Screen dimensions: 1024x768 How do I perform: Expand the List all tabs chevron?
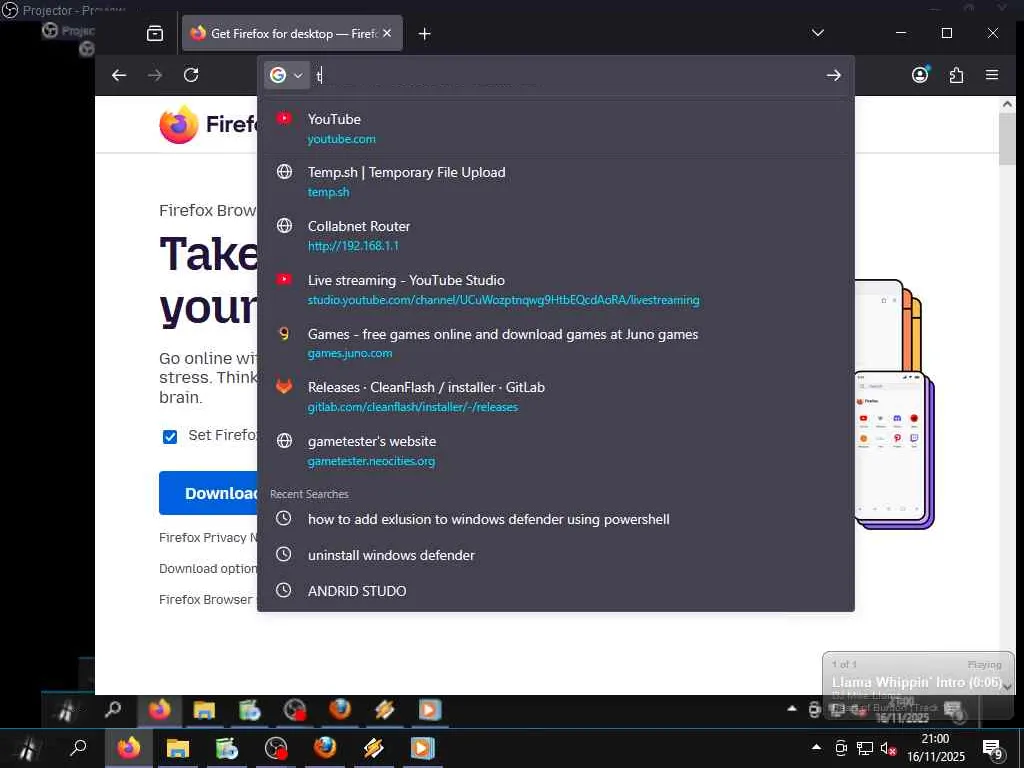tap(818, 33)
